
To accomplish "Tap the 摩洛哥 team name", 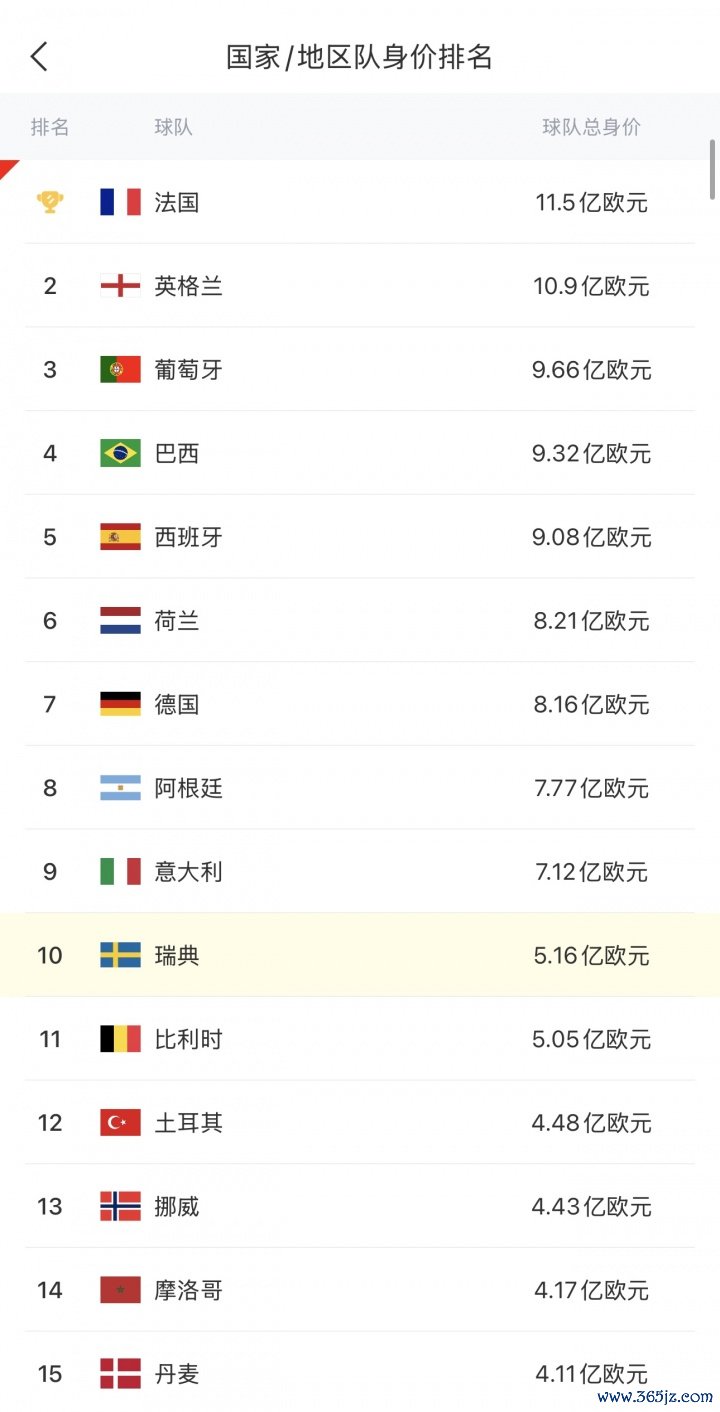I will click(188, 1290).
